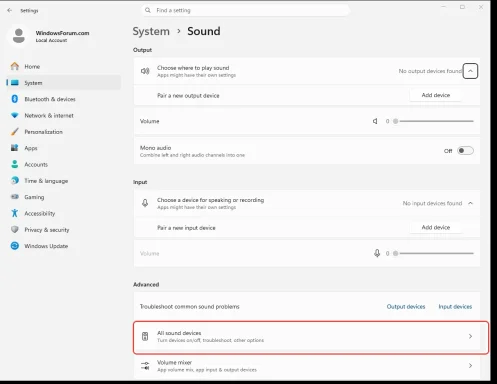497x384 pixels.
Task: Open Volume mixer chevron arrow
Action: pyautogui.click(x=470, y=366)
